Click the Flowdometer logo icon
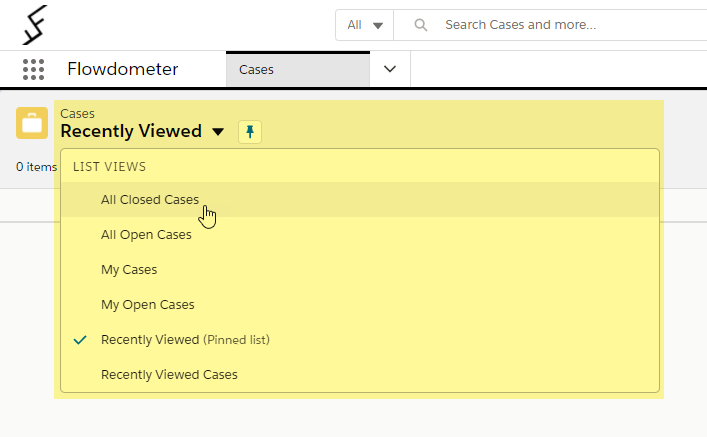The height and width of the screenshot is (437, 707). click(34, 25)
